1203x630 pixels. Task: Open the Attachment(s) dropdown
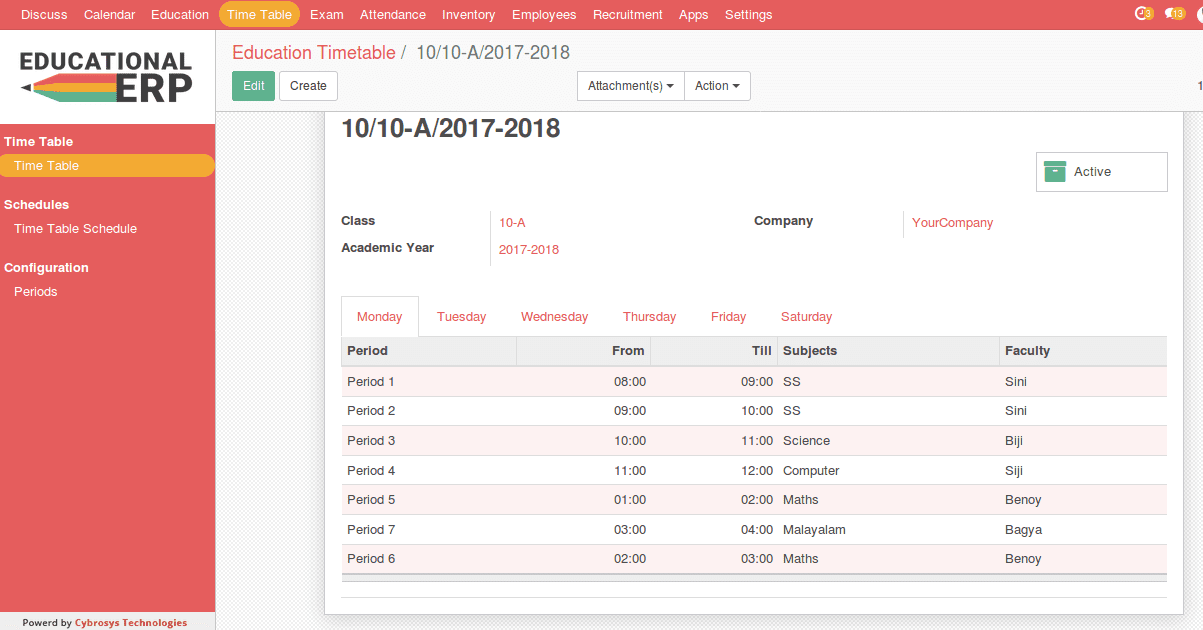point(630,86)
